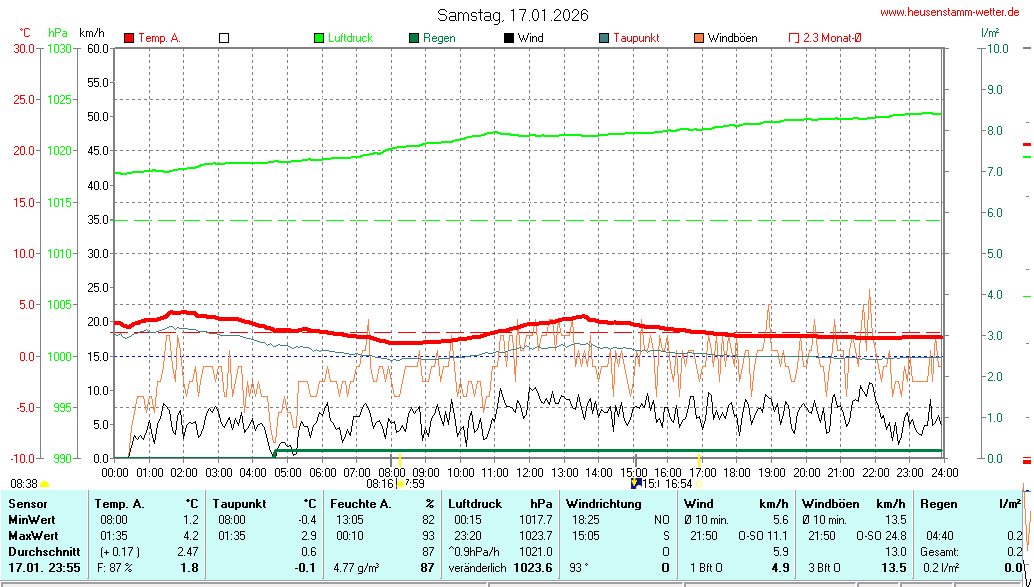Select the Windrichtung column header
This screenshot has height=587, width=1034.
(597, 504)
